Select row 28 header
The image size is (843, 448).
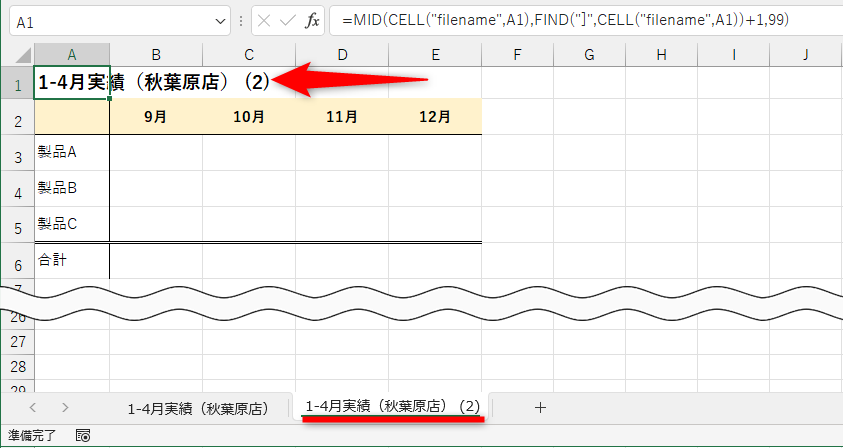pyautogui.click(x=18, y=367)
